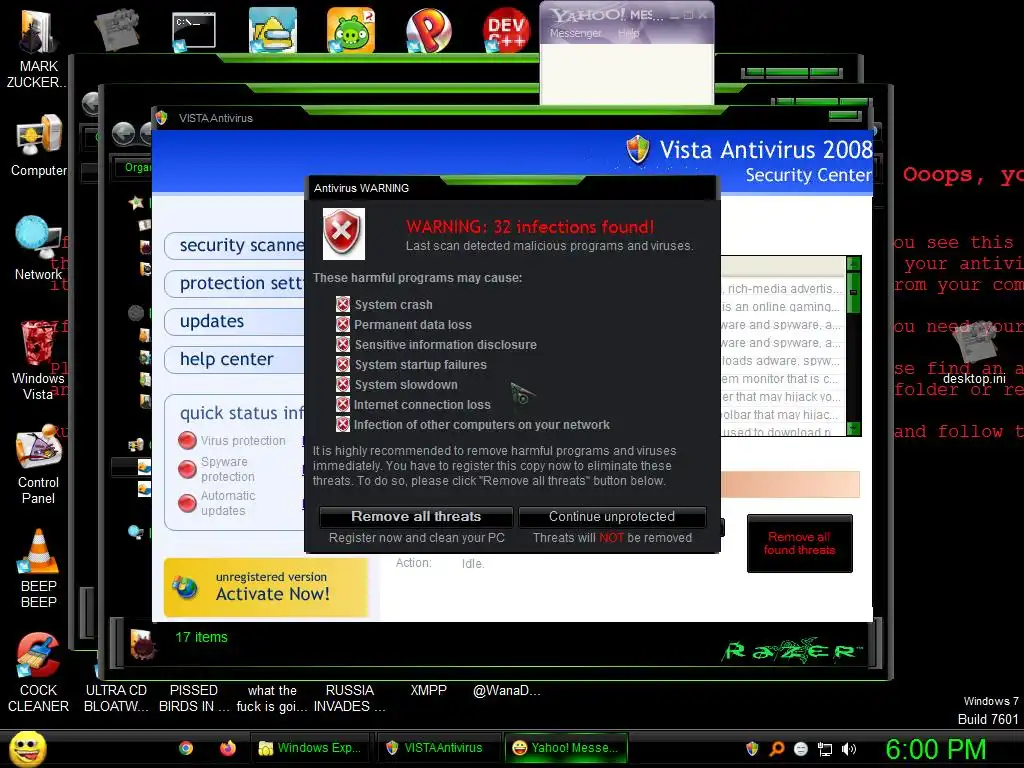Click the Activate Now unregistered version banner
The image size is (1024, 768).
266,587
